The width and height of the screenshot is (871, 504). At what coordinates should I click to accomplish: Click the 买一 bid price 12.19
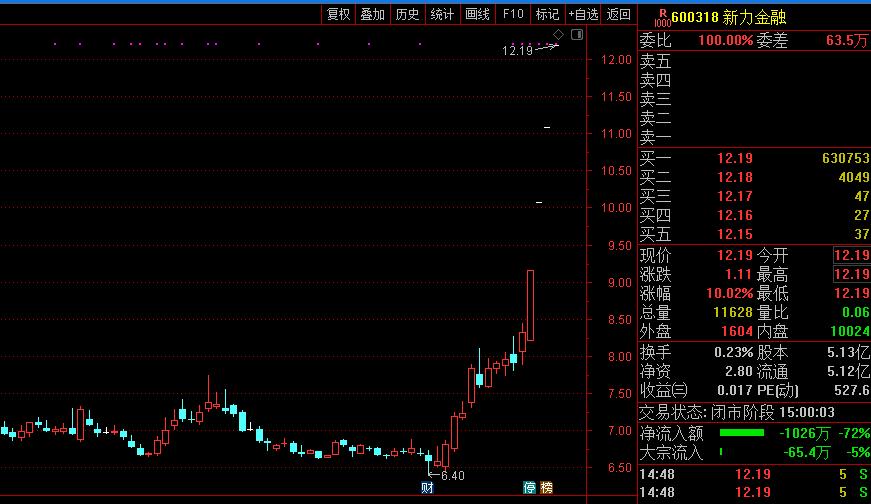[735, 158]
